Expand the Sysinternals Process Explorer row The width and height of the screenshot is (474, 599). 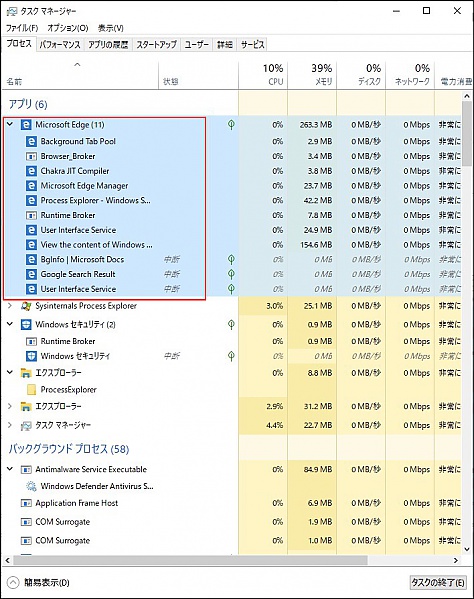(x=10, y=306)
